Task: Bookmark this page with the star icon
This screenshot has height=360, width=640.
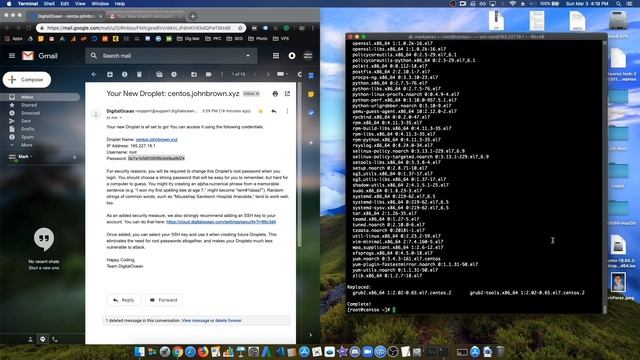Action: tap(240, 28)
